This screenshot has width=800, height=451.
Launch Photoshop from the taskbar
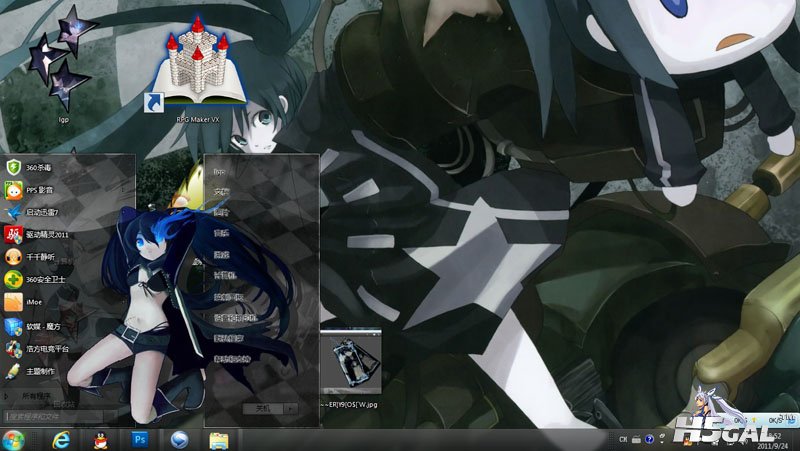pyautogui.click(x=140, y=439)
